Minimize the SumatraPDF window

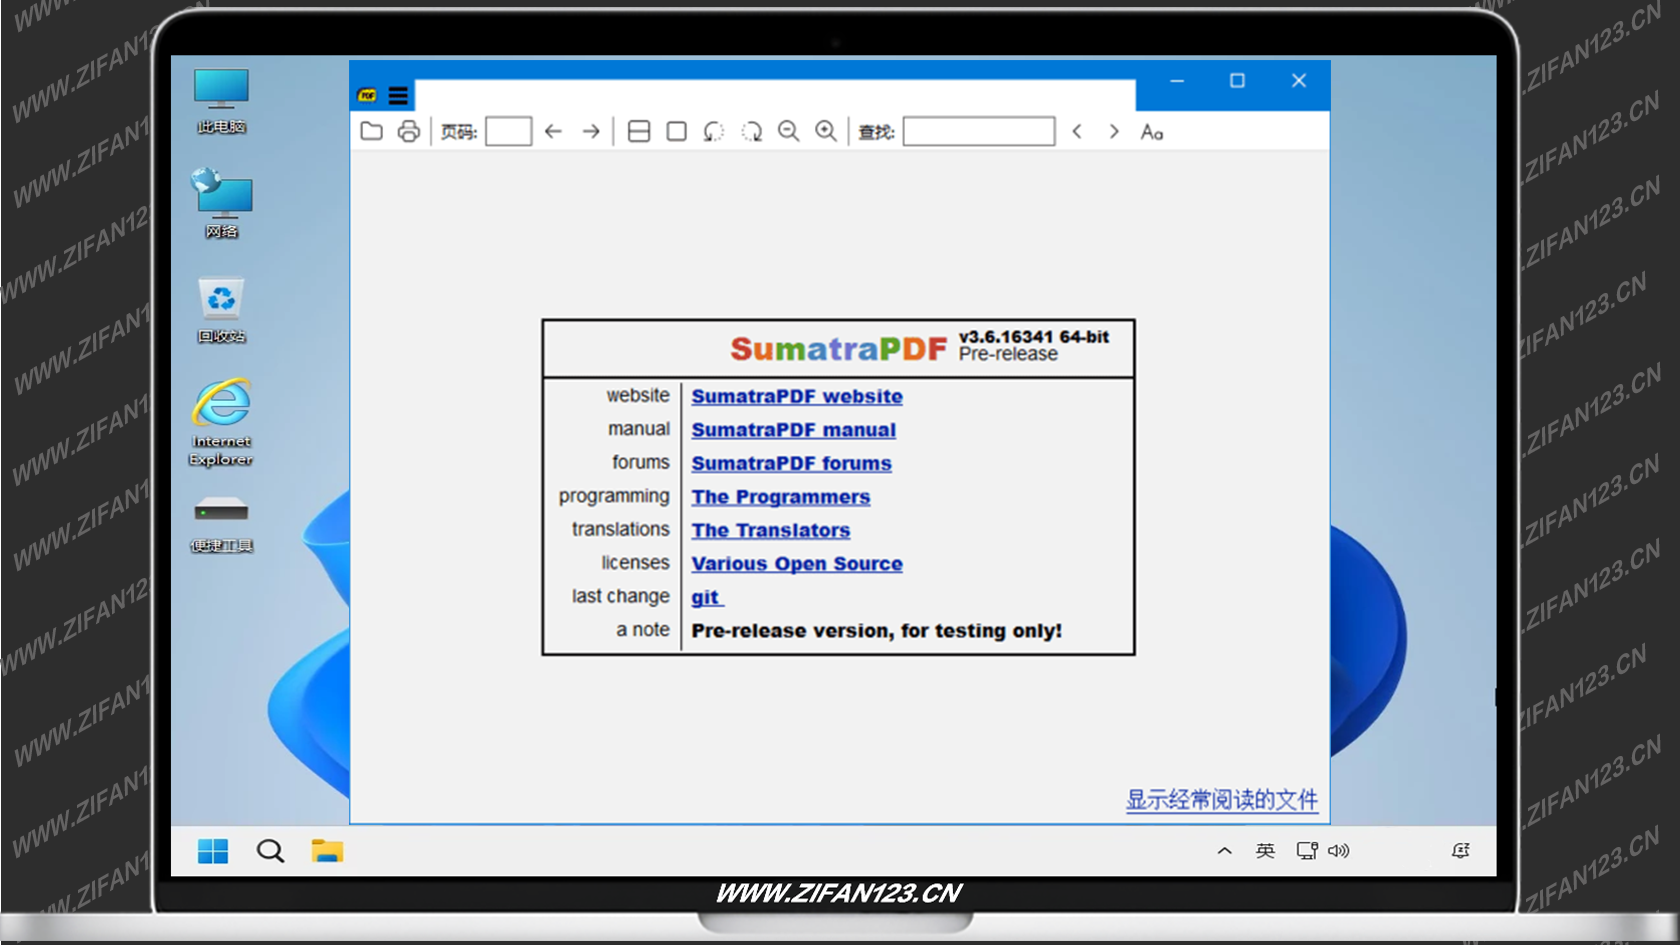pyautogui.click(x=1177, y=81)
